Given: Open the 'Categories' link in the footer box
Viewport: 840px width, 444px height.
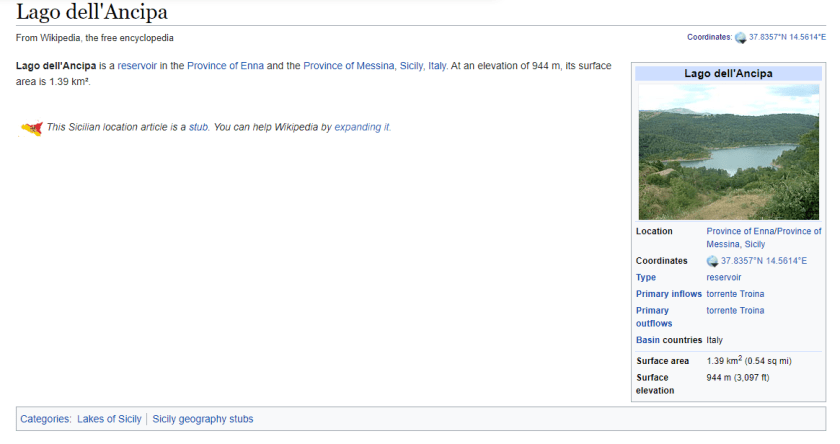Looking at the screenshot, I should coord(45,420).
